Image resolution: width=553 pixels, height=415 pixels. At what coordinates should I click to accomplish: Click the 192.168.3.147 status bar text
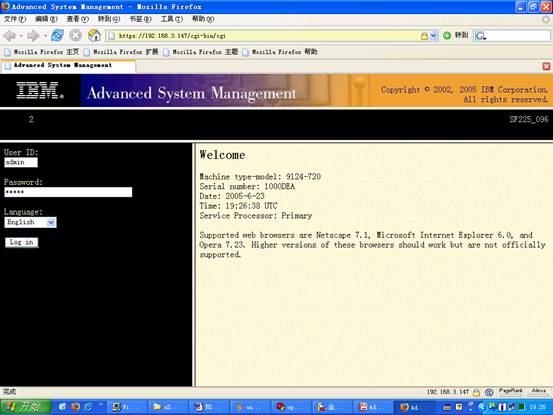(x=448, y=392)
